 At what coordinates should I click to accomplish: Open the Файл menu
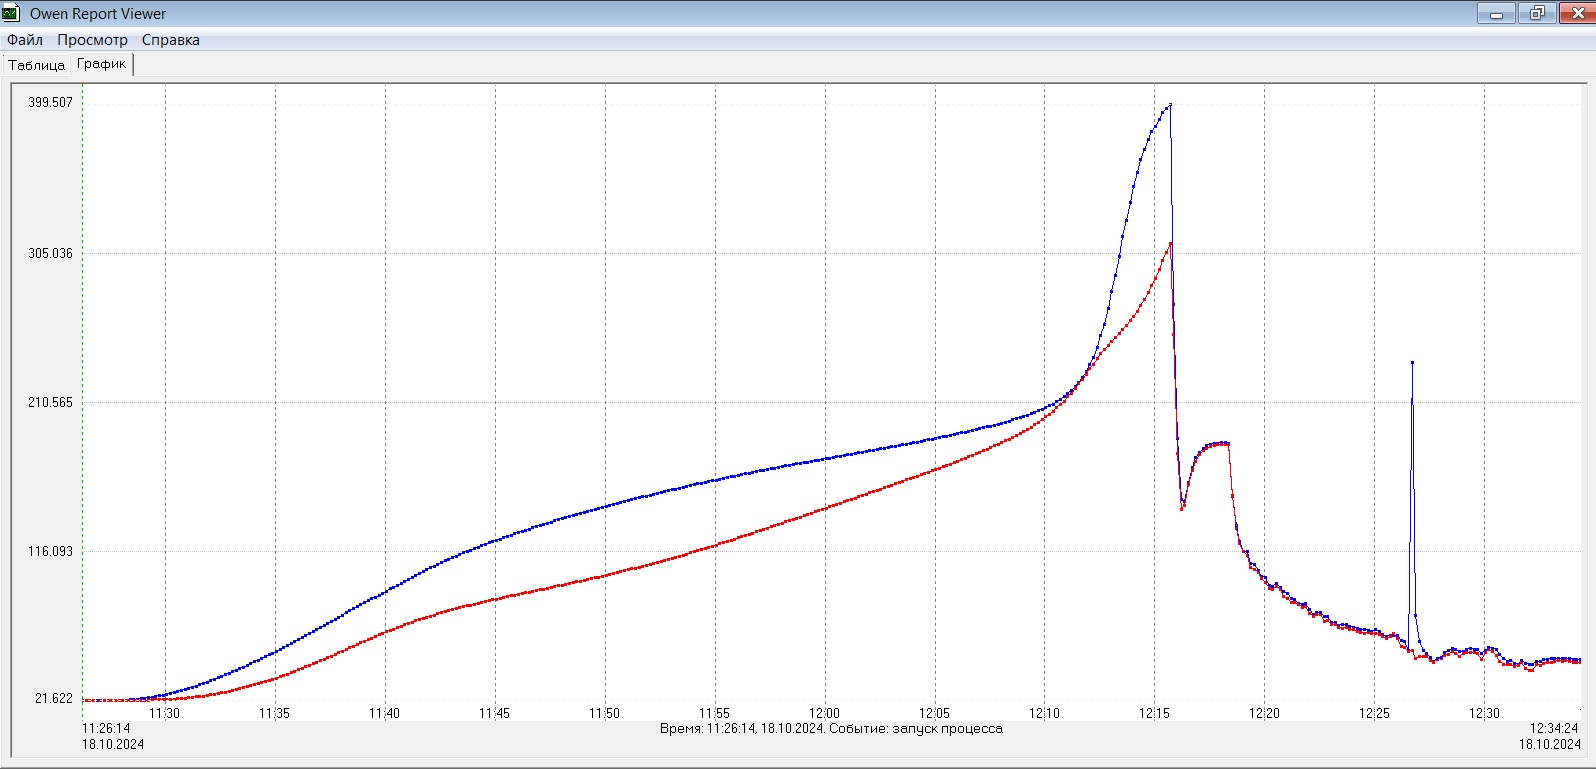(x=25, y=40)
